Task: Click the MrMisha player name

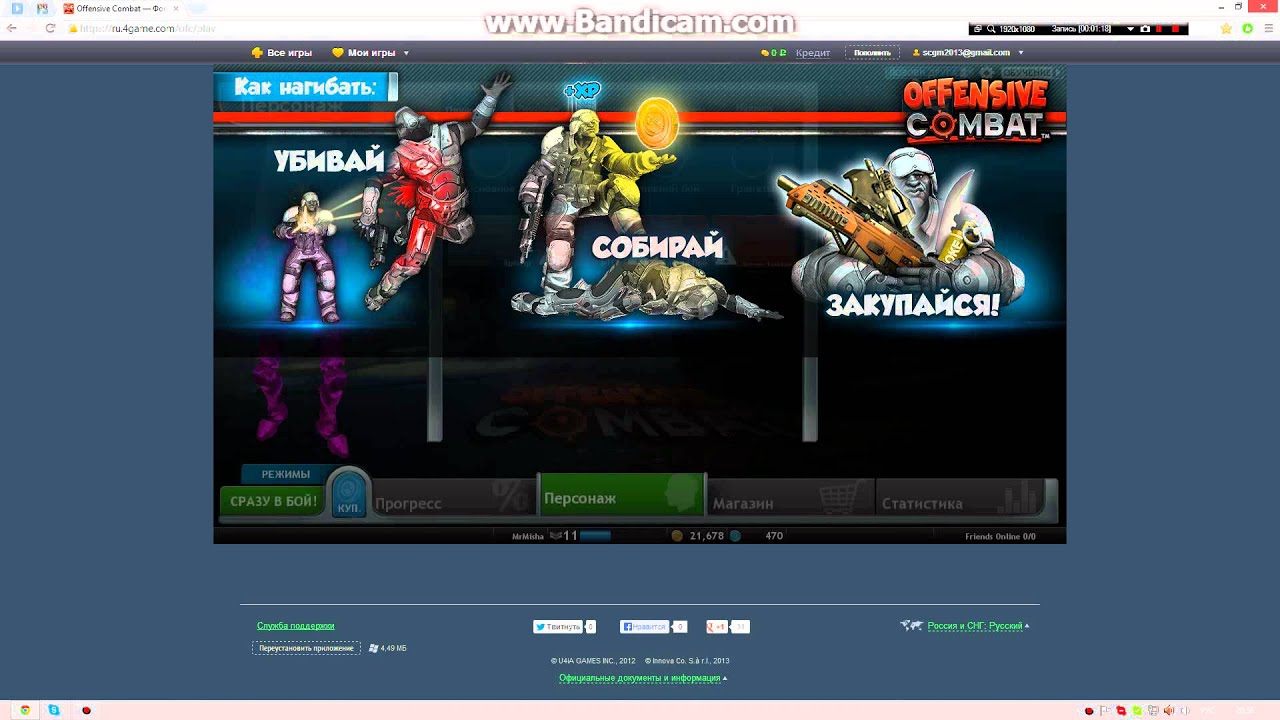Action: click(527, 536)
